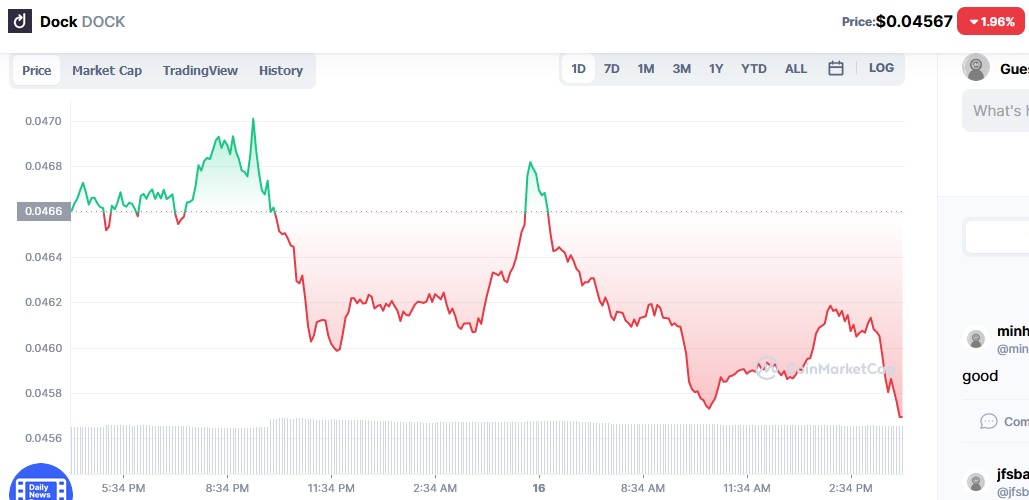Click the empty search box above comments
The width and height of the screenshot is (1029, 500).
996,236
